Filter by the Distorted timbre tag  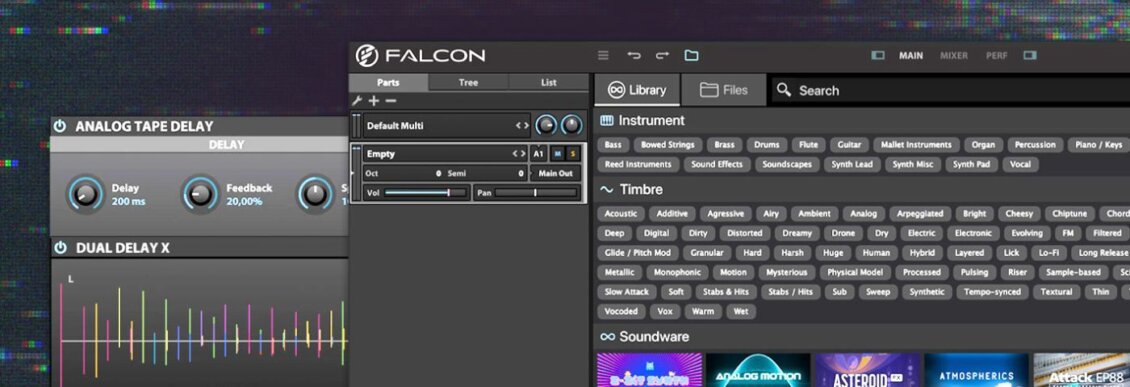tap(744, 233)
